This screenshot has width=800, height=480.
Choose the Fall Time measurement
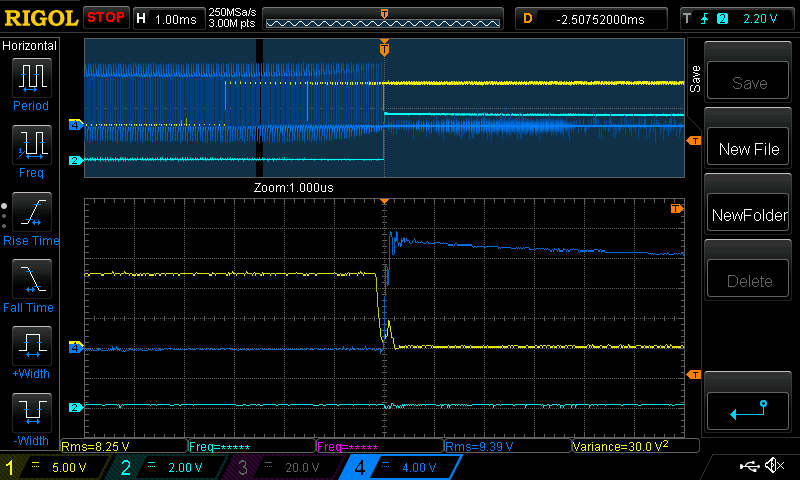point(31,280)
